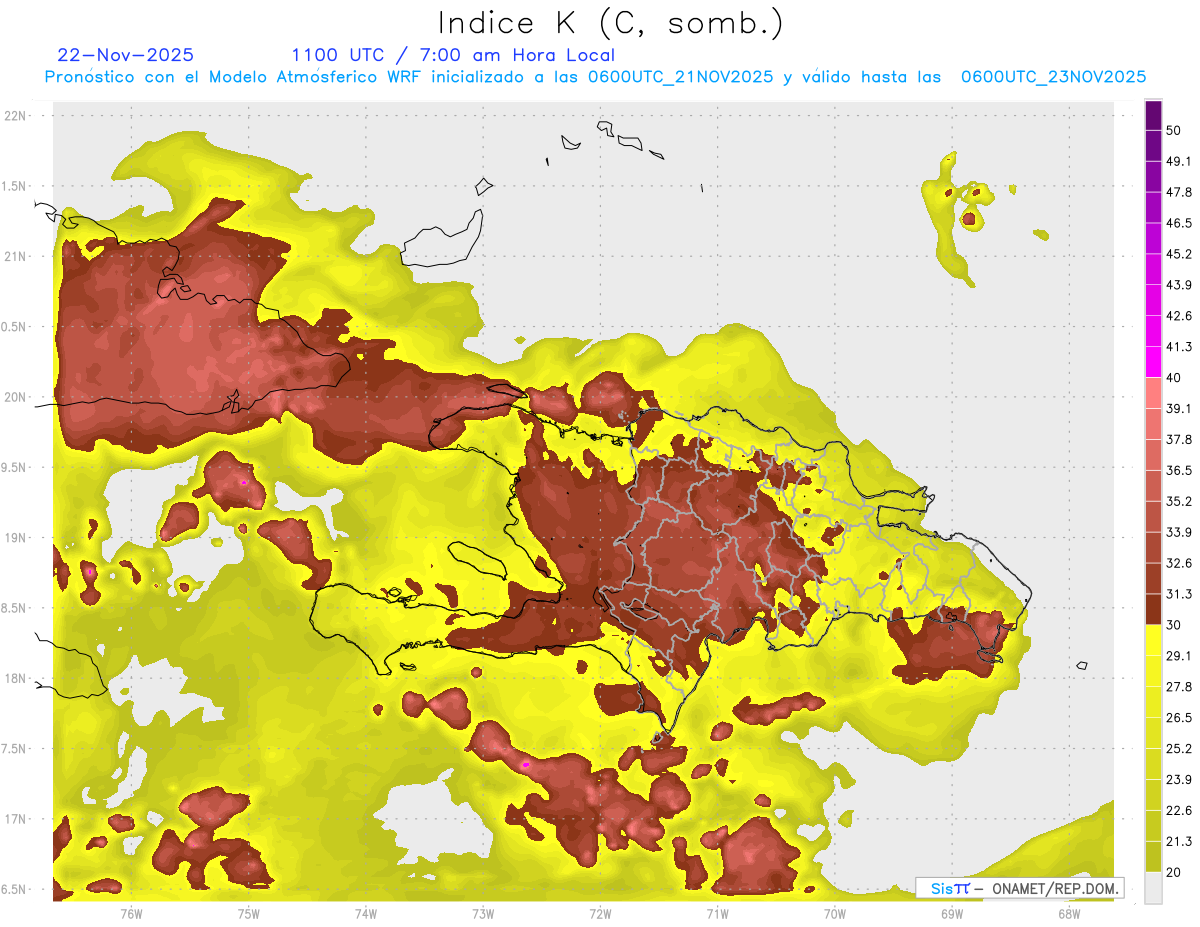Click the colorbar label "30"
The image size is (1200, 927).
click(1174, 625)
